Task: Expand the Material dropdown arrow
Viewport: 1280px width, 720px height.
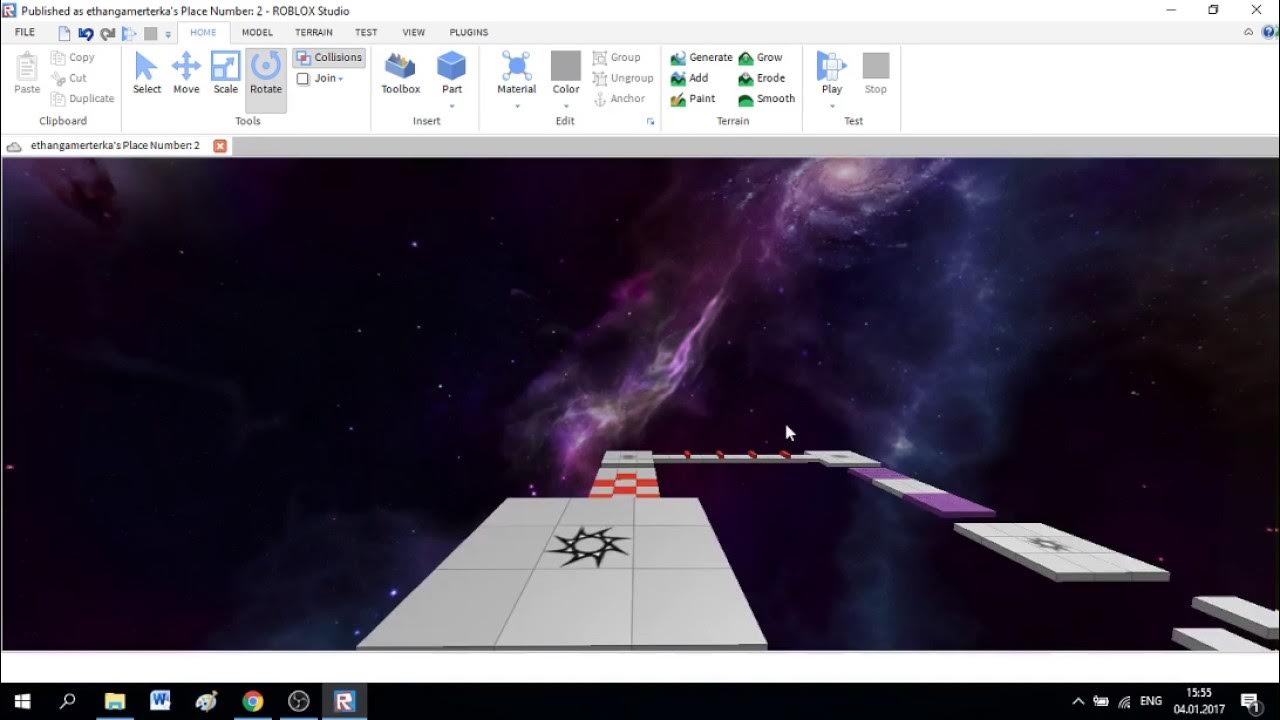Action: (517, 106)
